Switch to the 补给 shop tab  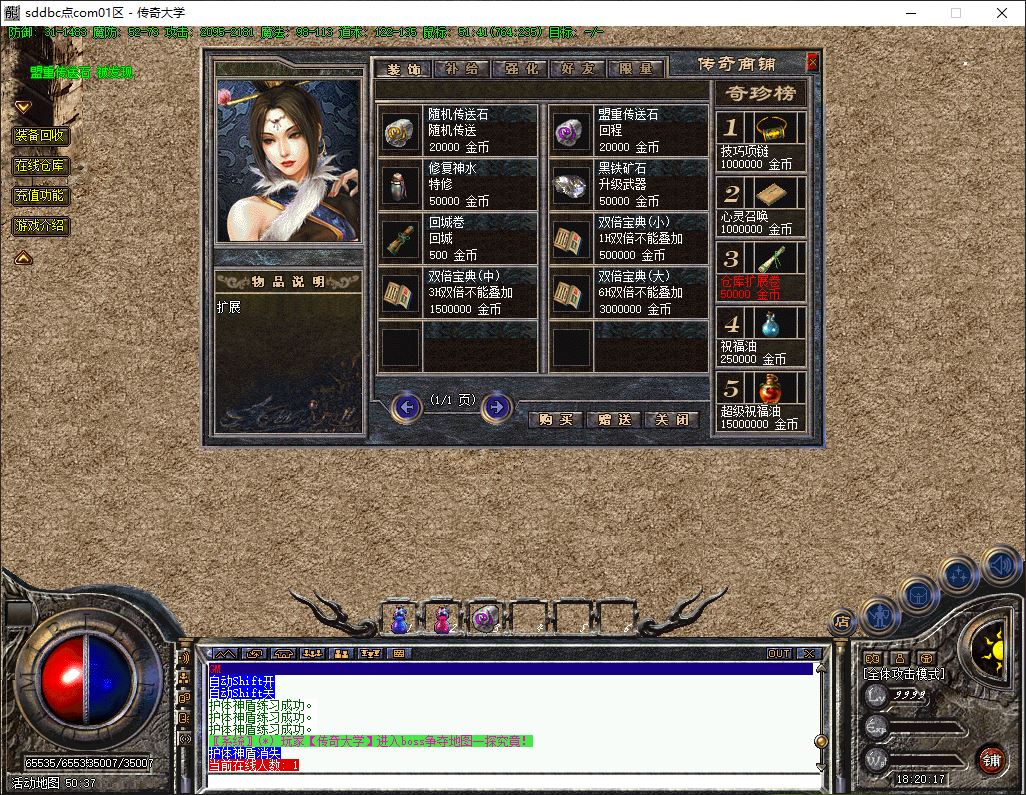pos(461,69)
